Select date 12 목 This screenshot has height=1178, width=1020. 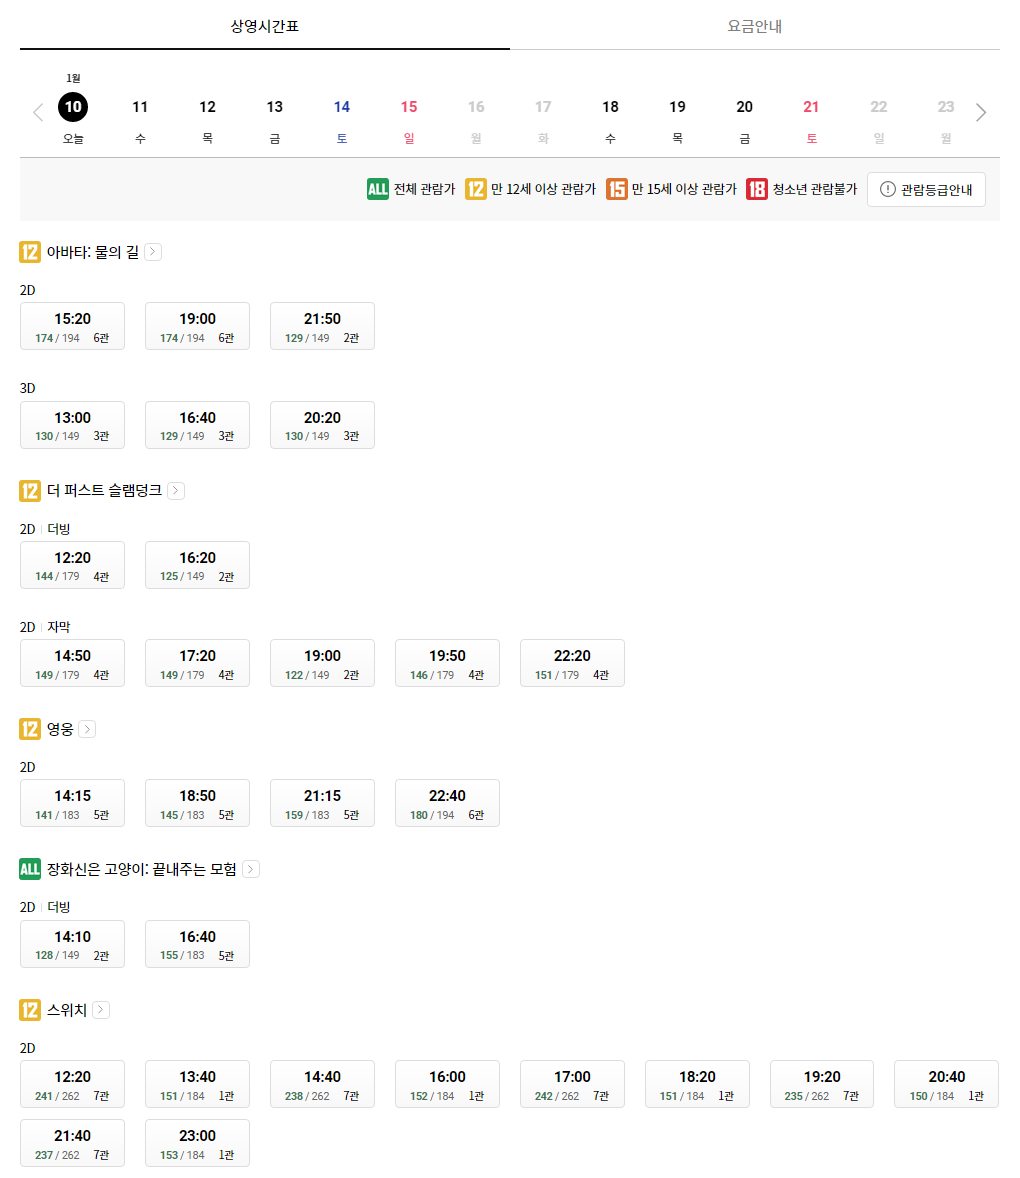click(x=207, y=120)
